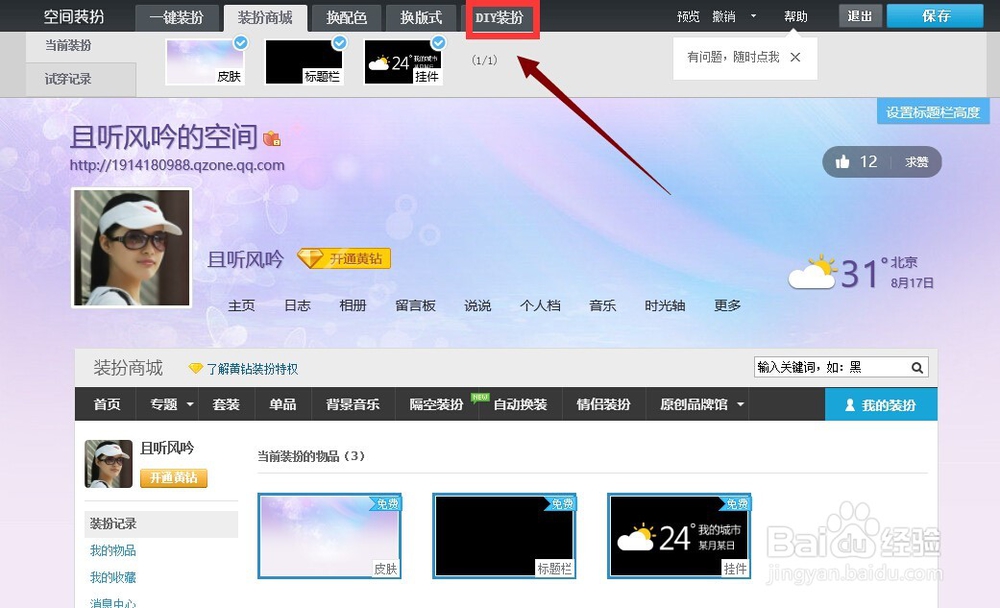
Task: Click the small sidebar avatar photo
Action: pos(108,464)
